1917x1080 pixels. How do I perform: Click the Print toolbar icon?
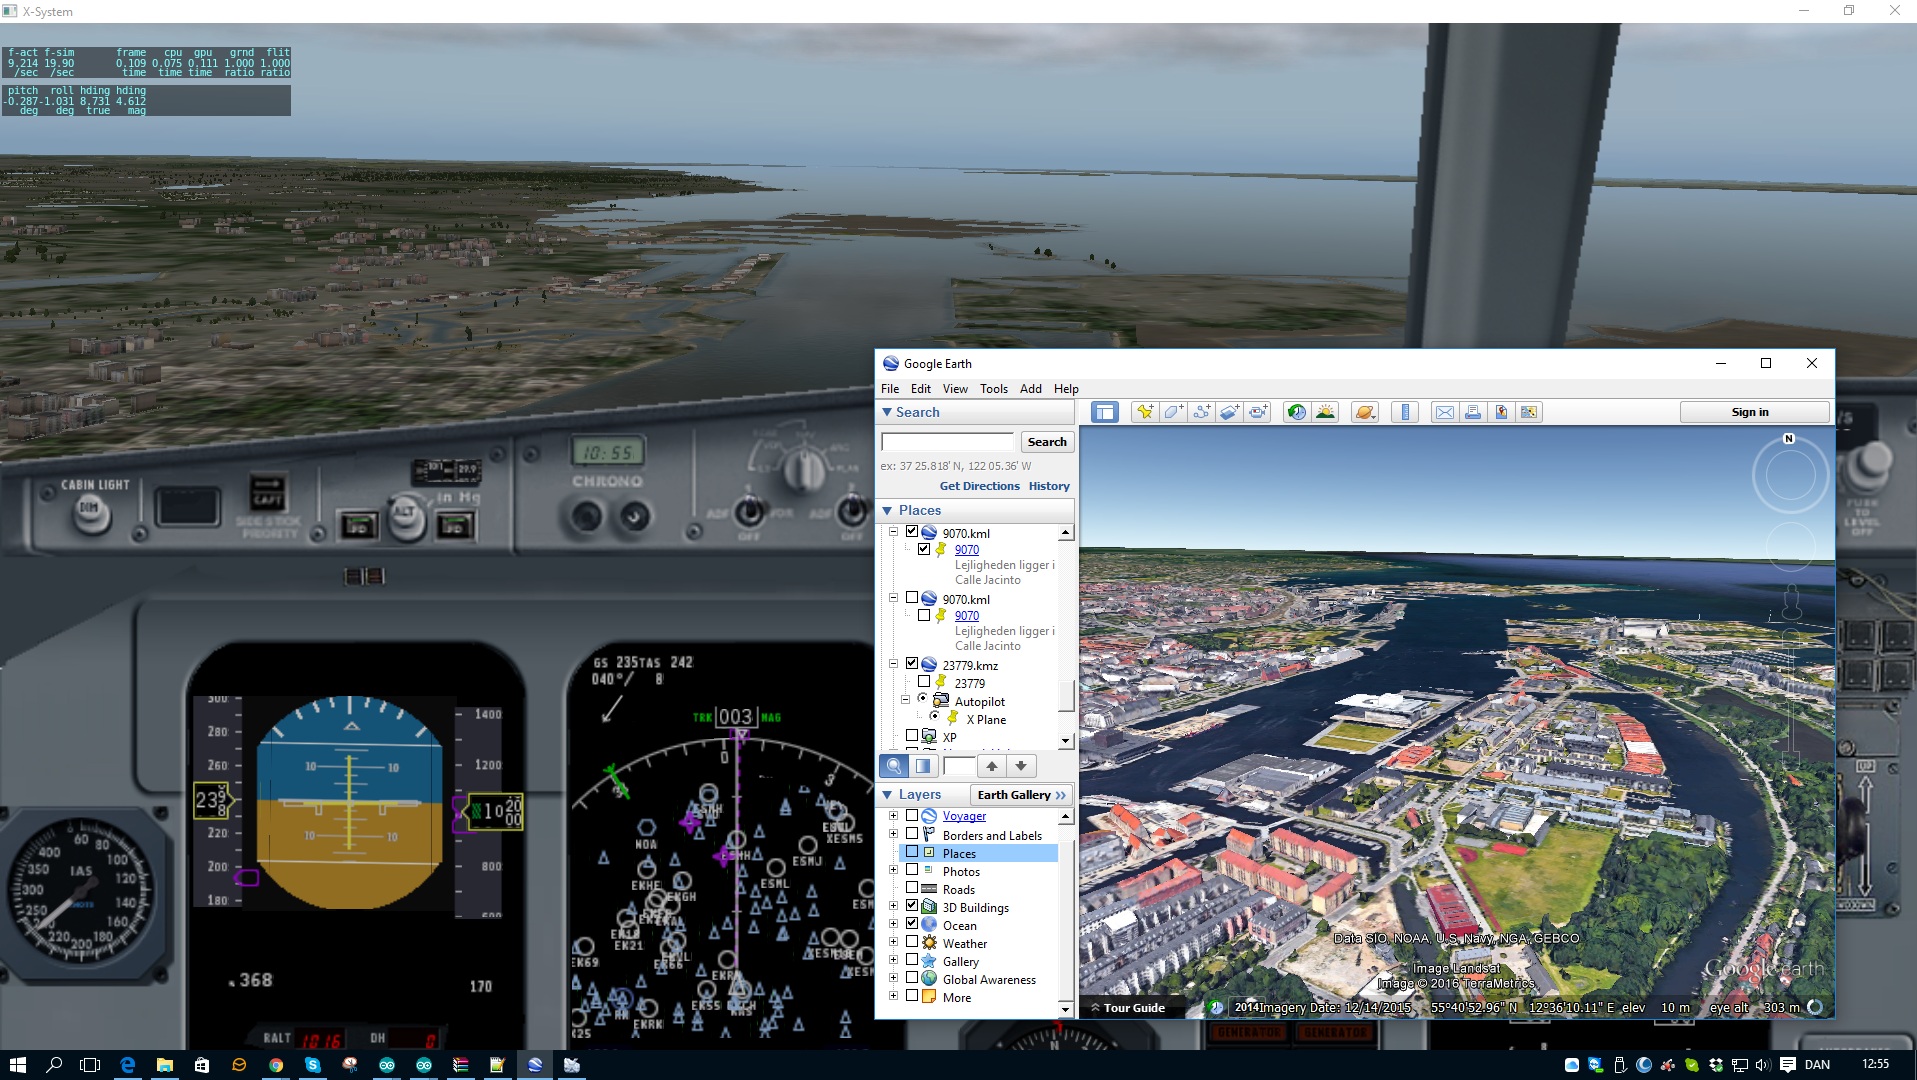1473,412
